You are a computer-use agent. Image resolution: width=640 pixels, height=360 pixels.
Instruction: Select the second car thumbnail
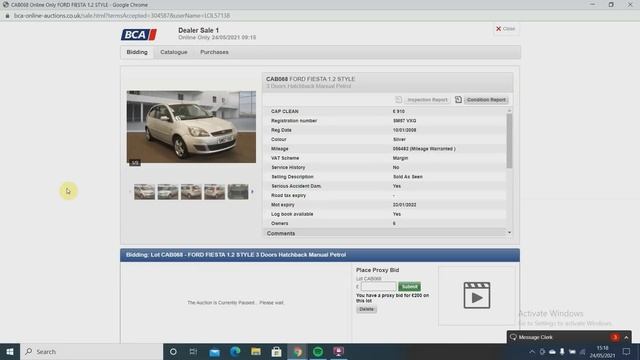pos(168,191)
